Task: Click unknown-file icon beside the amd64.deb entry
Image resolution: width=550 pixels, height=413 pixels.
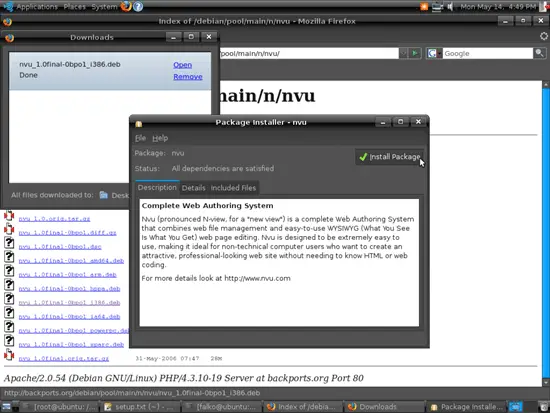Action: (x=9, y=257)
